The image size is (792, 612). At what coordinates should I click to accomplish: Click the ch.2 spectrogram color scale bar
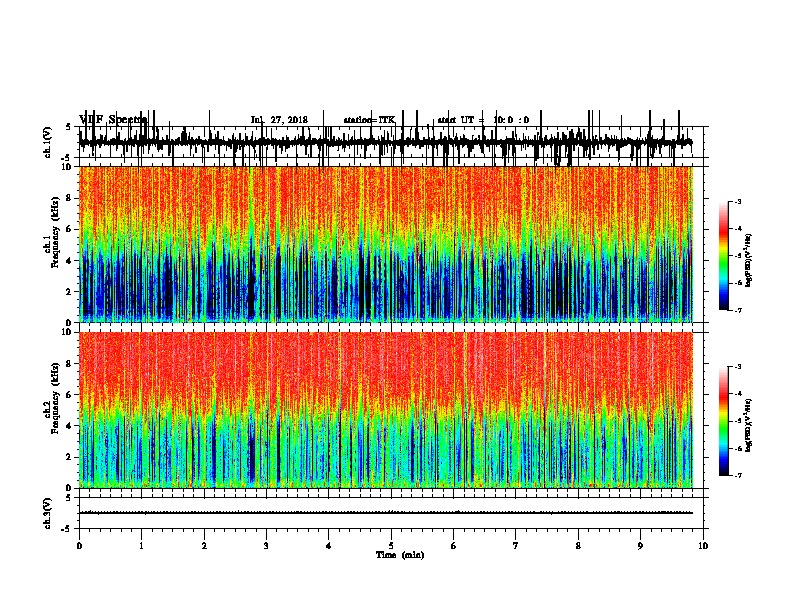pos(724,421)
